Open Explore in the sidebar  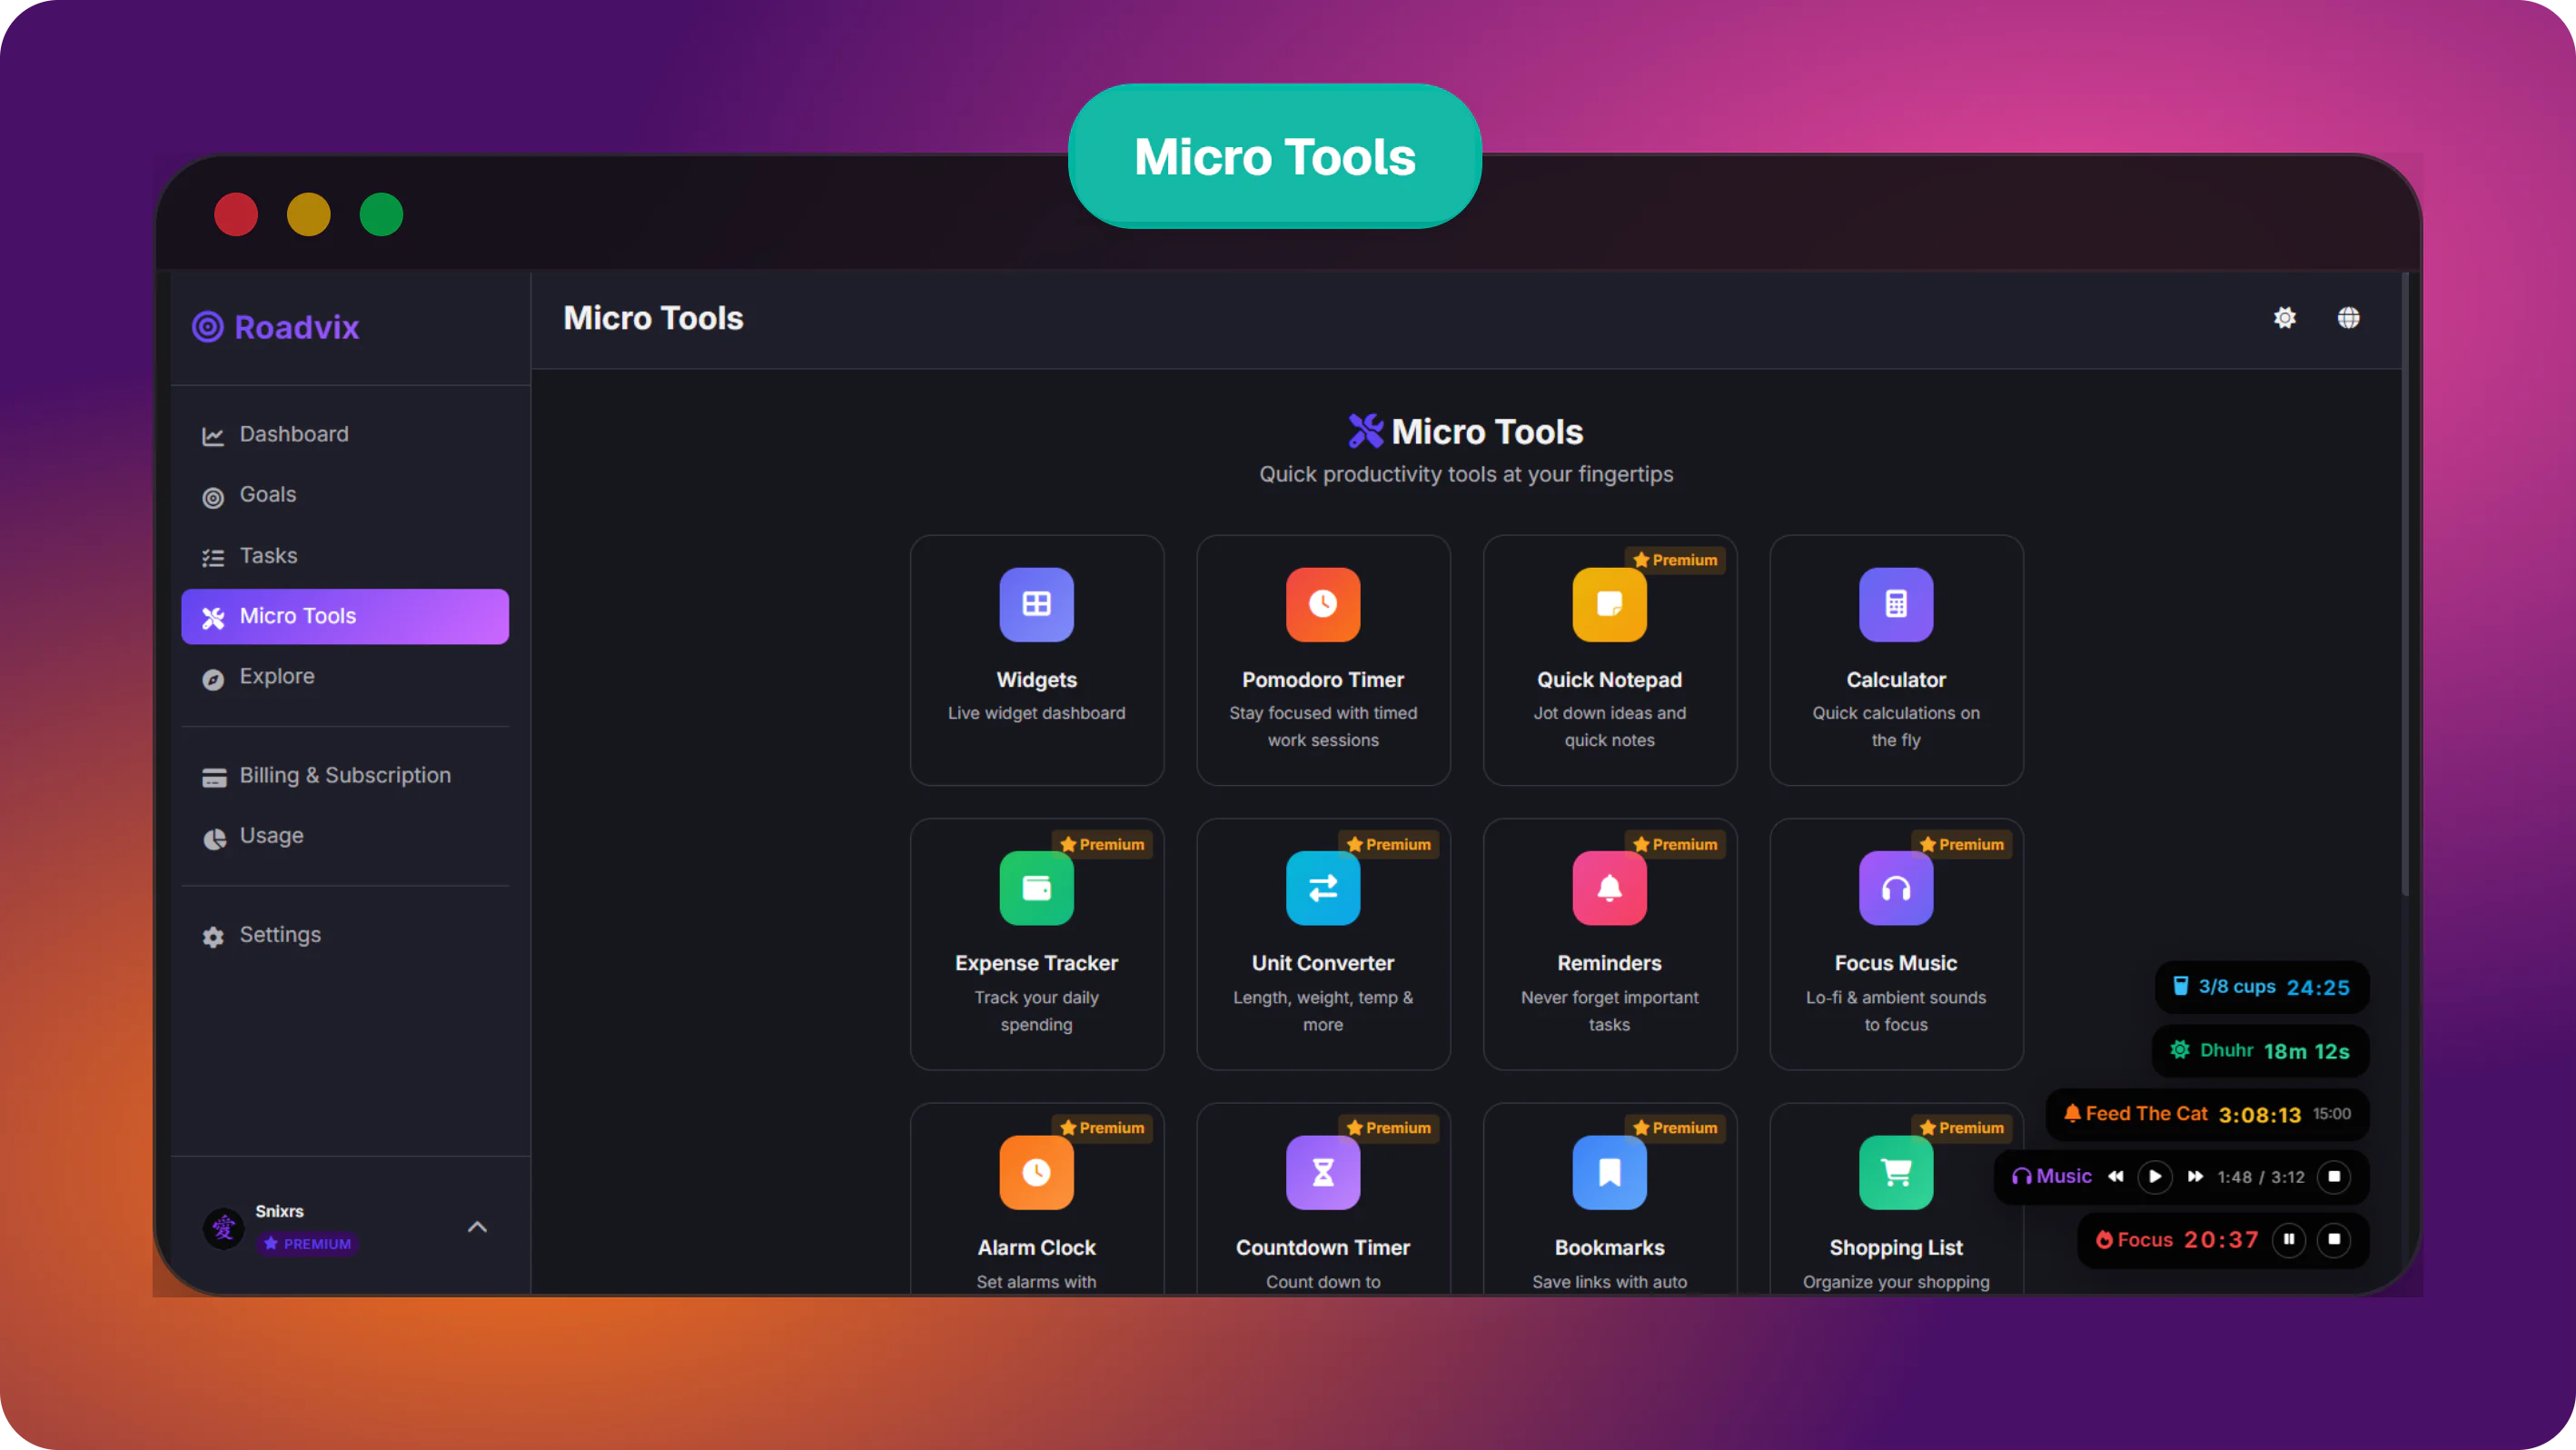(x=345, y=677)
